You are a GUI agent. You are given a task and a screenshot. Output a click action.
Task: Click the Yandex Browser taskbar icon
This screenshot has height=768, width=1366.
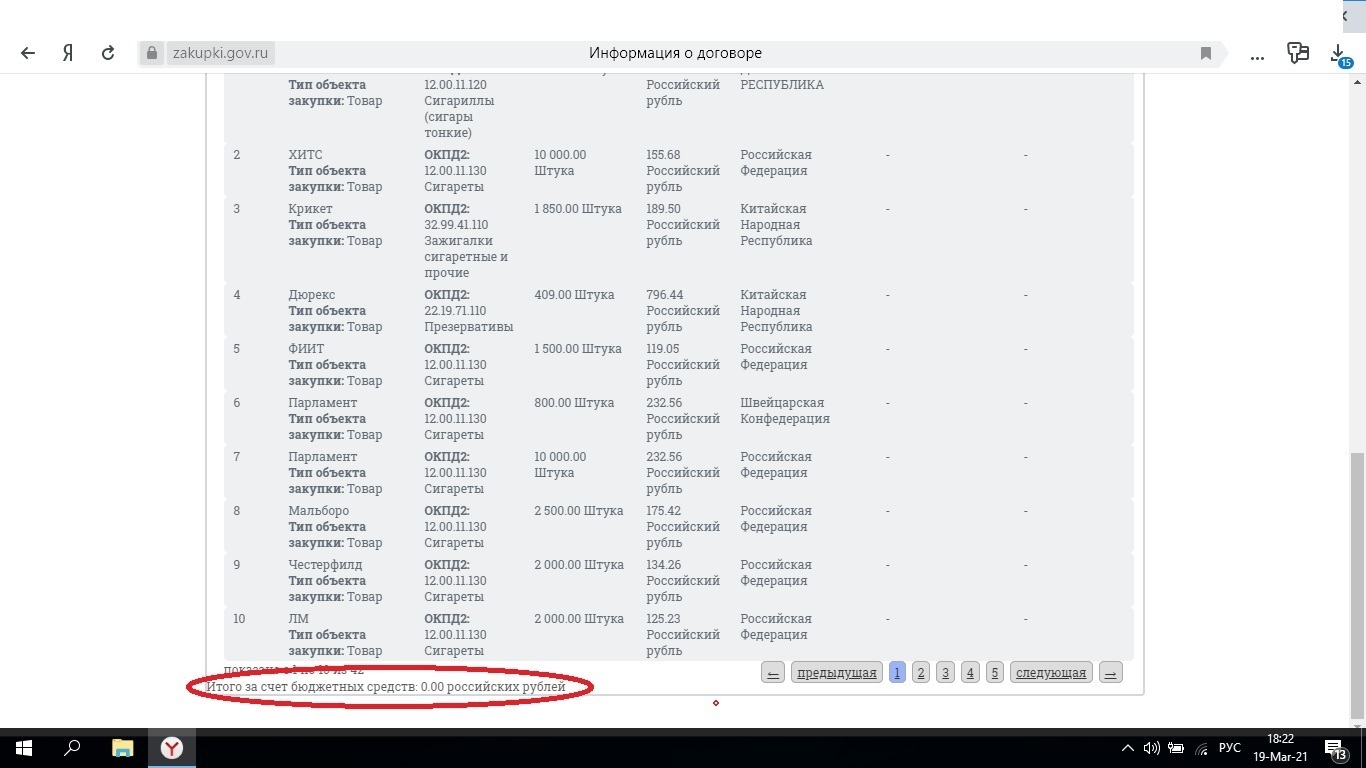172,747
